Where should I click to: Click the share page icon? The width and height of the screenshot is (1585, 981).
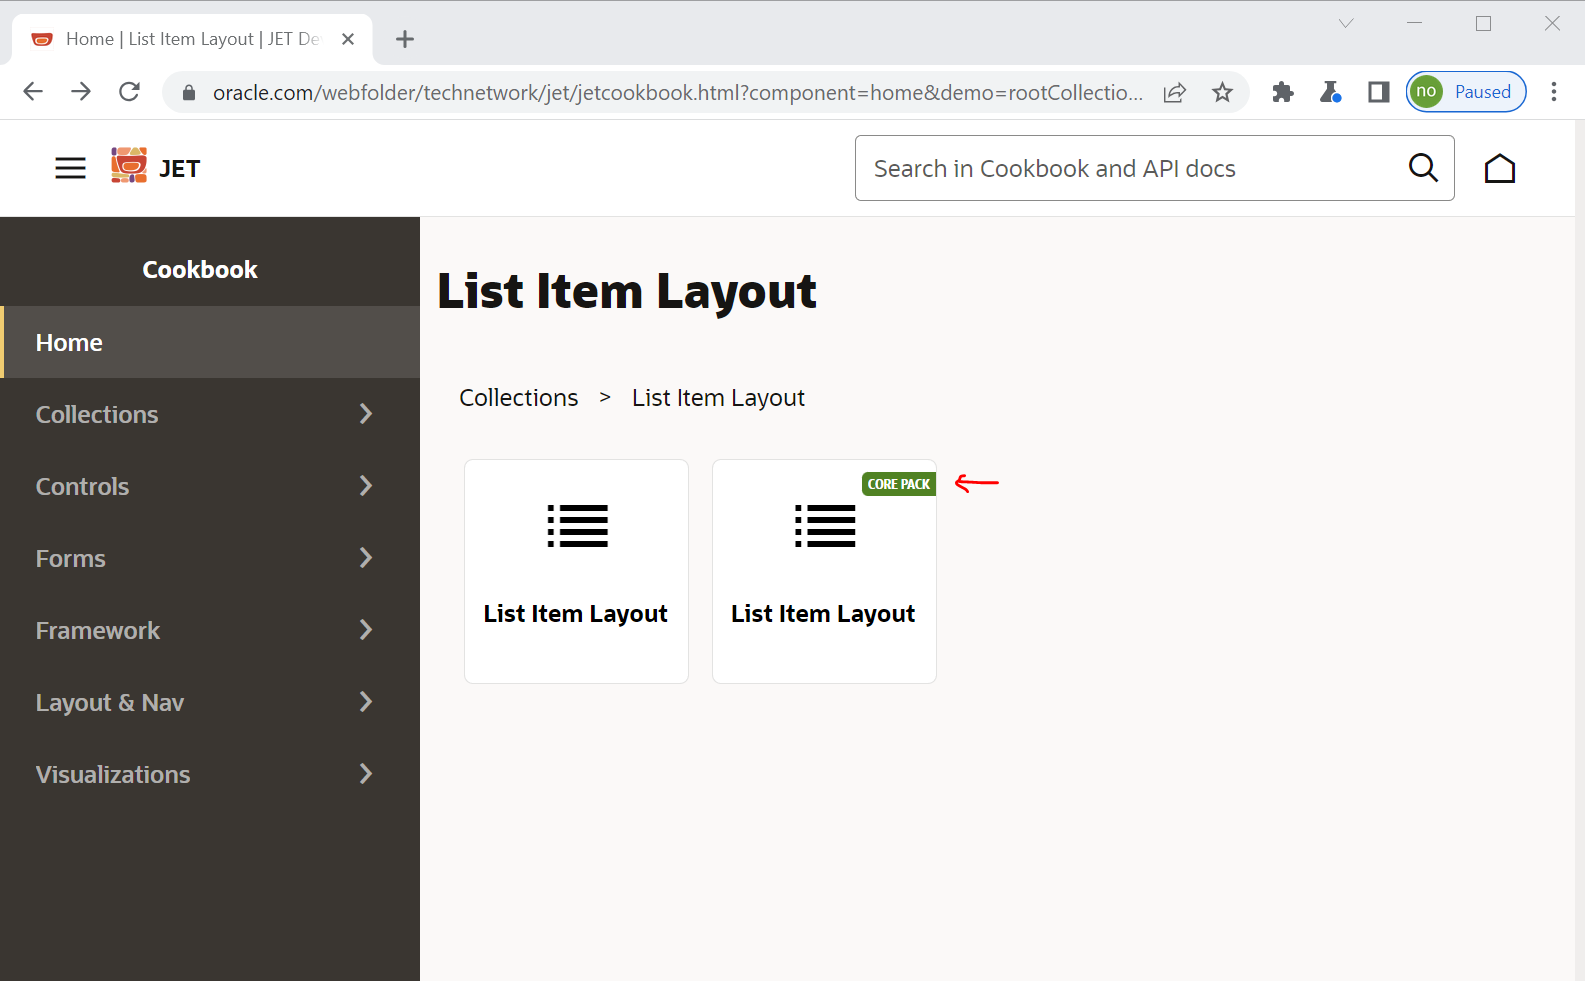pyautogui.click(x=1174, y=93)
